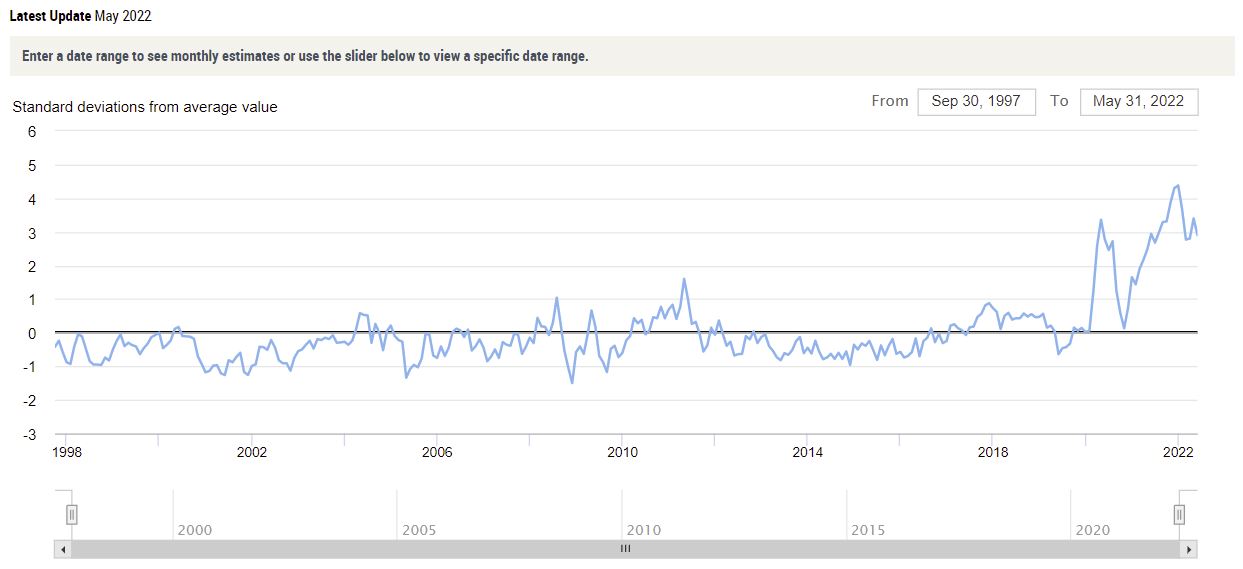Image resolution: width=1243 pixels, height=569 pixels.
Task: Click the left range slider handle
Action: click(x=71, y=514)
